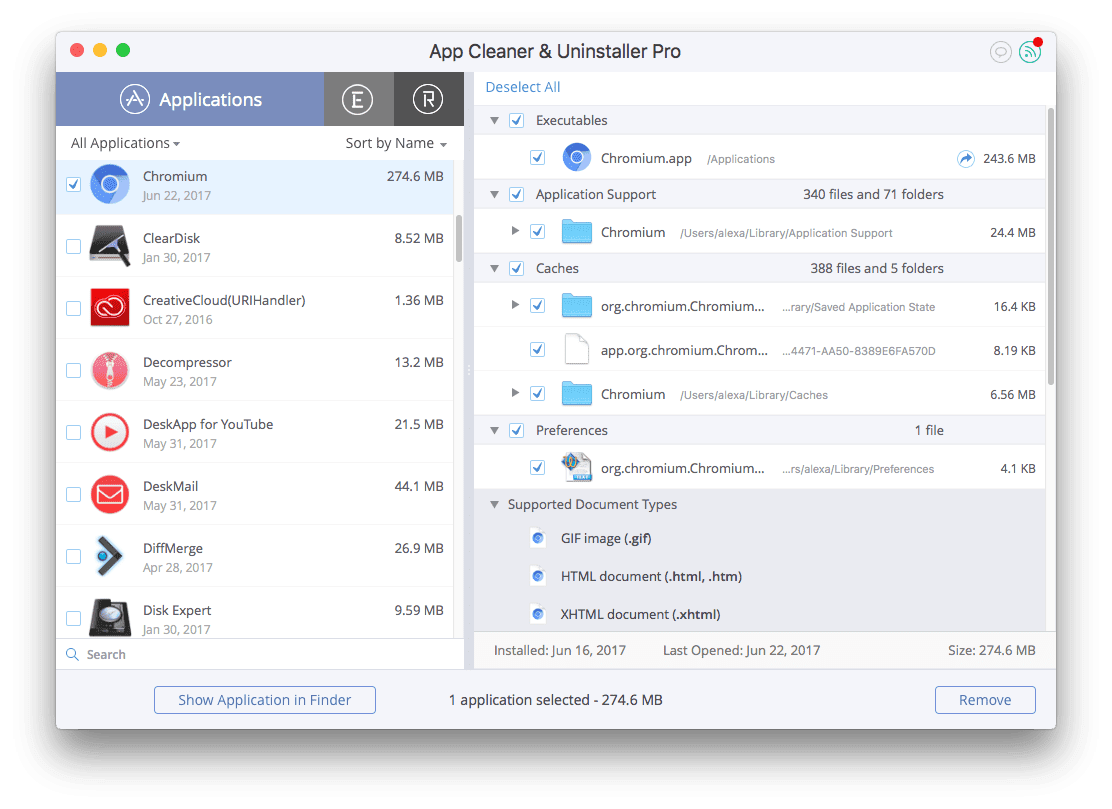Uncheck the Executables group checkbox

(517, 121)
